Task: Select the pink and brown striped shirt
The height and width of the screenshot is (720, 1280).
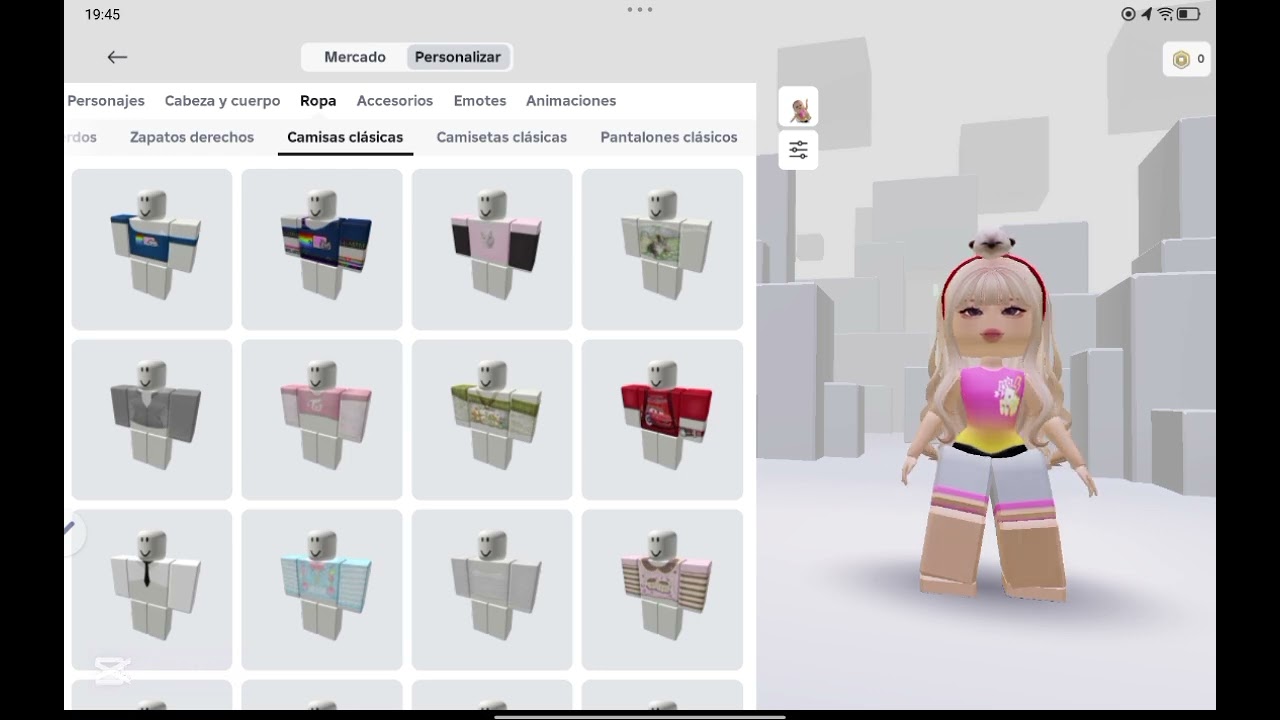Action: point(662,590)
